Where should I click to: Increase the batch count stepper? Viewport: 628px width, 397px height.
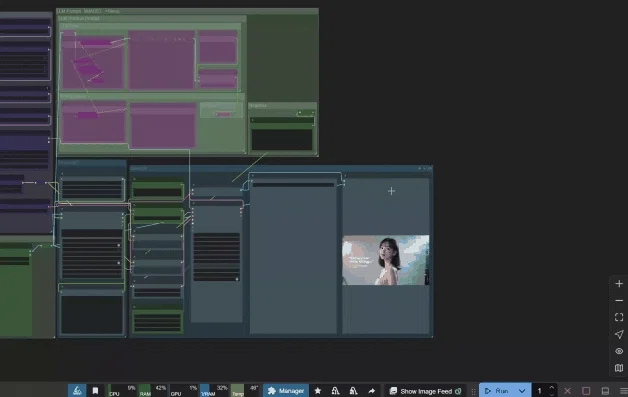[x=552, y=387]
